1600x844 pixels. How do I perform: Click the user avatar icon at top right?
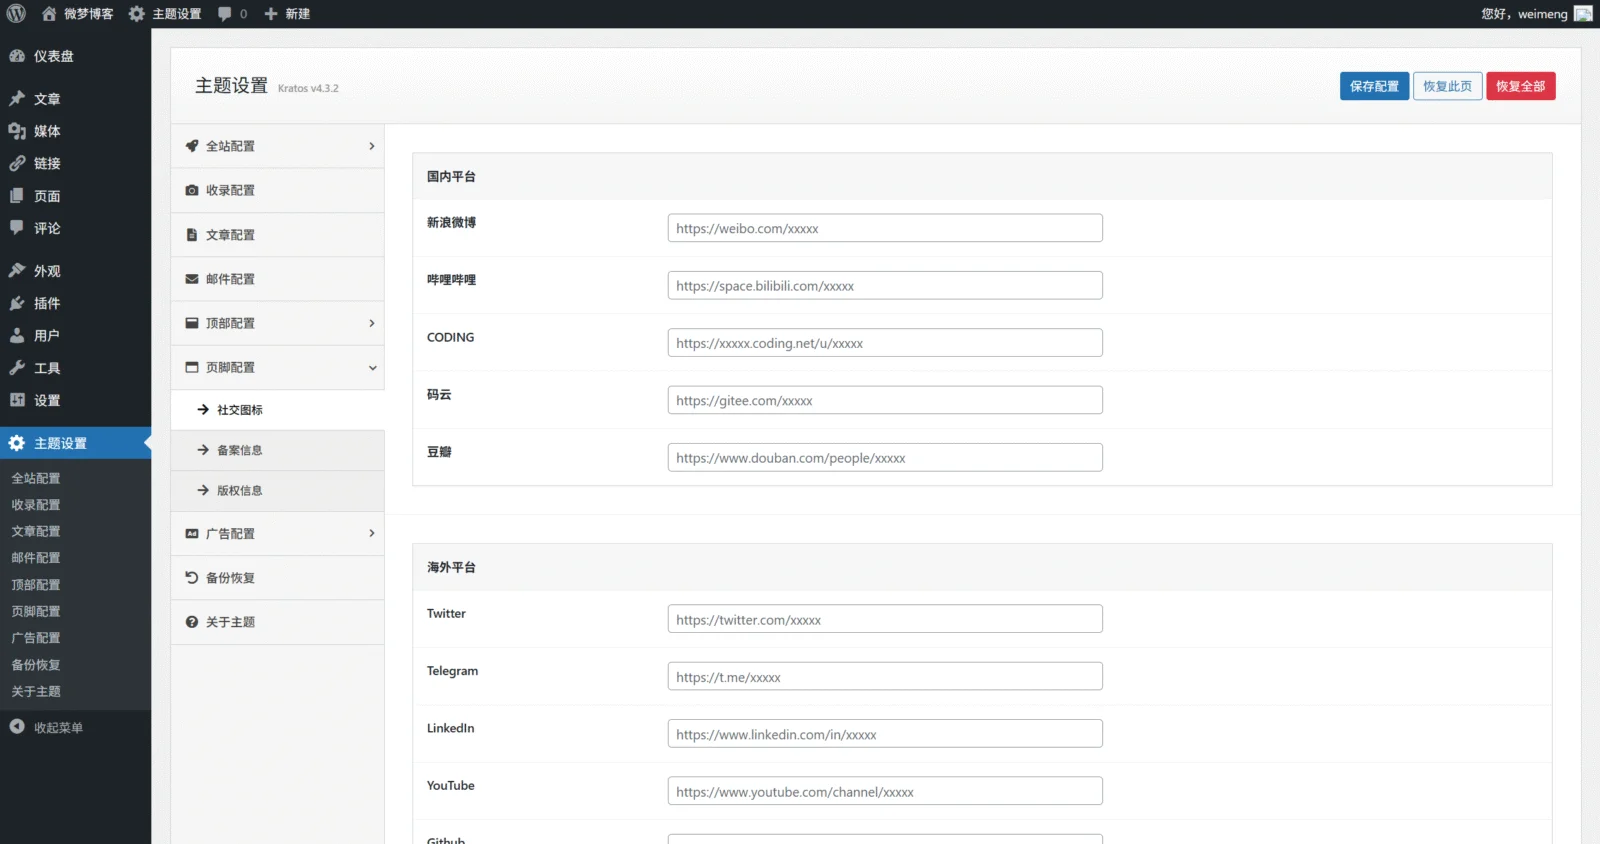point(1583,14)
